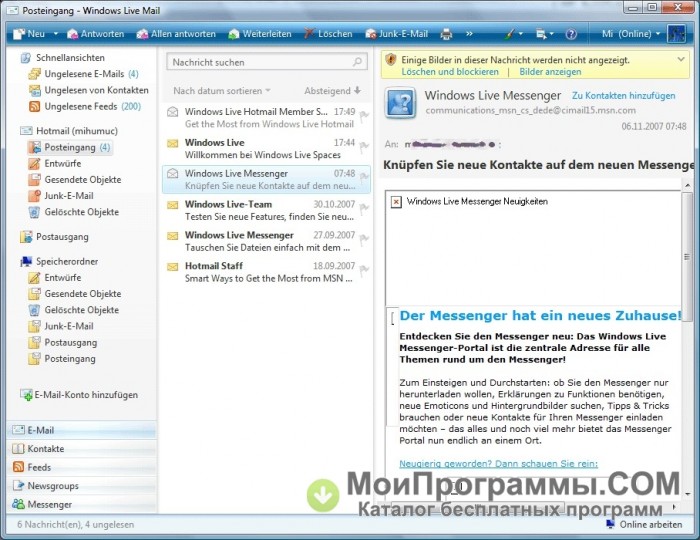Collapse the image warning bar chevron
Viewport: 700px width, 540px height.
click(x=681, y=59)
